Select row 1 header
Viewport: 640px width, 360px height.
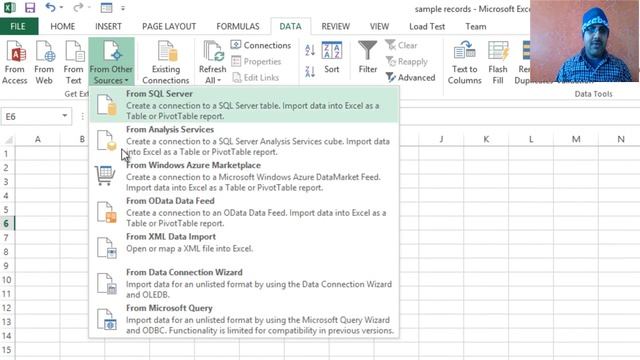(x=6, y=154)
